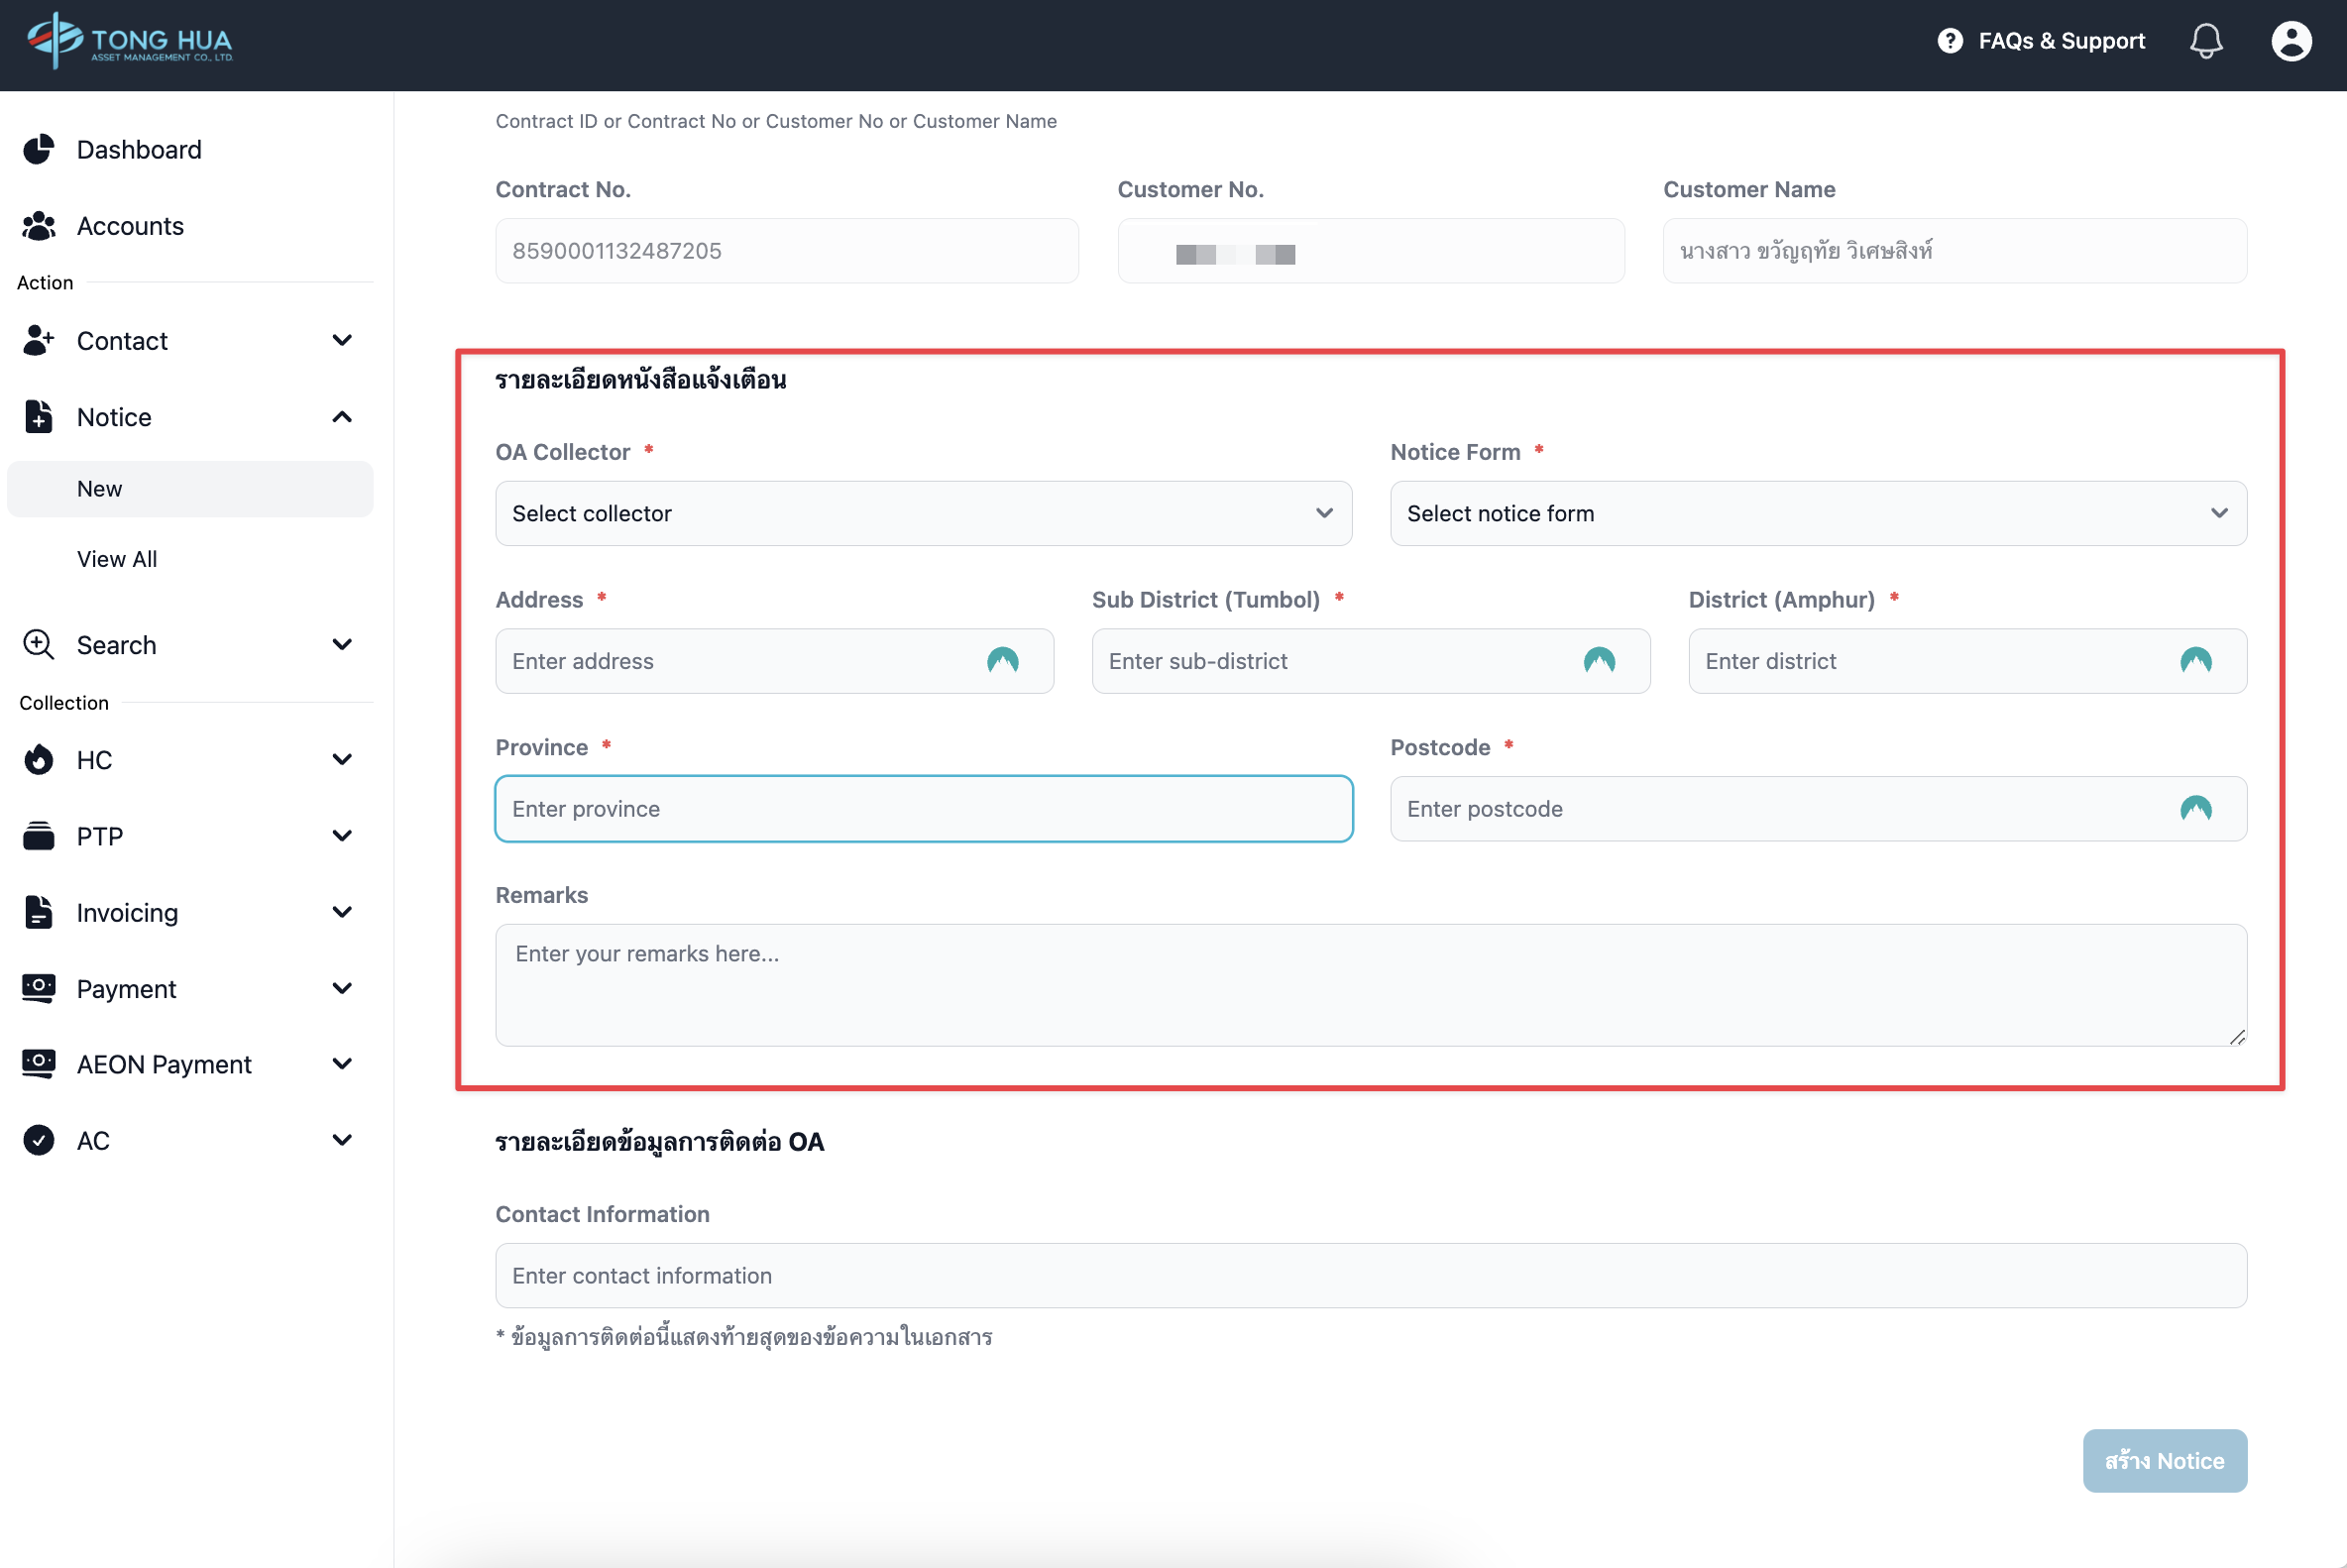2347x1568 pixels.
Task: Open the Select notice form dropdown
Action: tap(1817, 514)
